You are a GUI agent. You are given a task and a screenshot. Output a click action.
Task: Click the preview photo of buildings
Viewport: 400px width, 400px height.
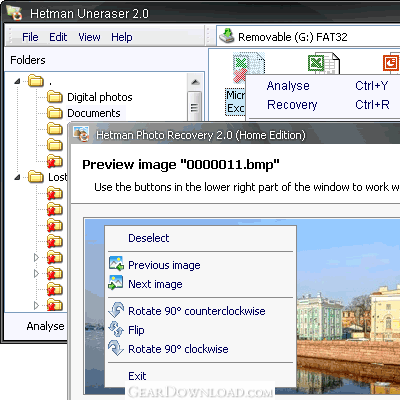point(348,307)
